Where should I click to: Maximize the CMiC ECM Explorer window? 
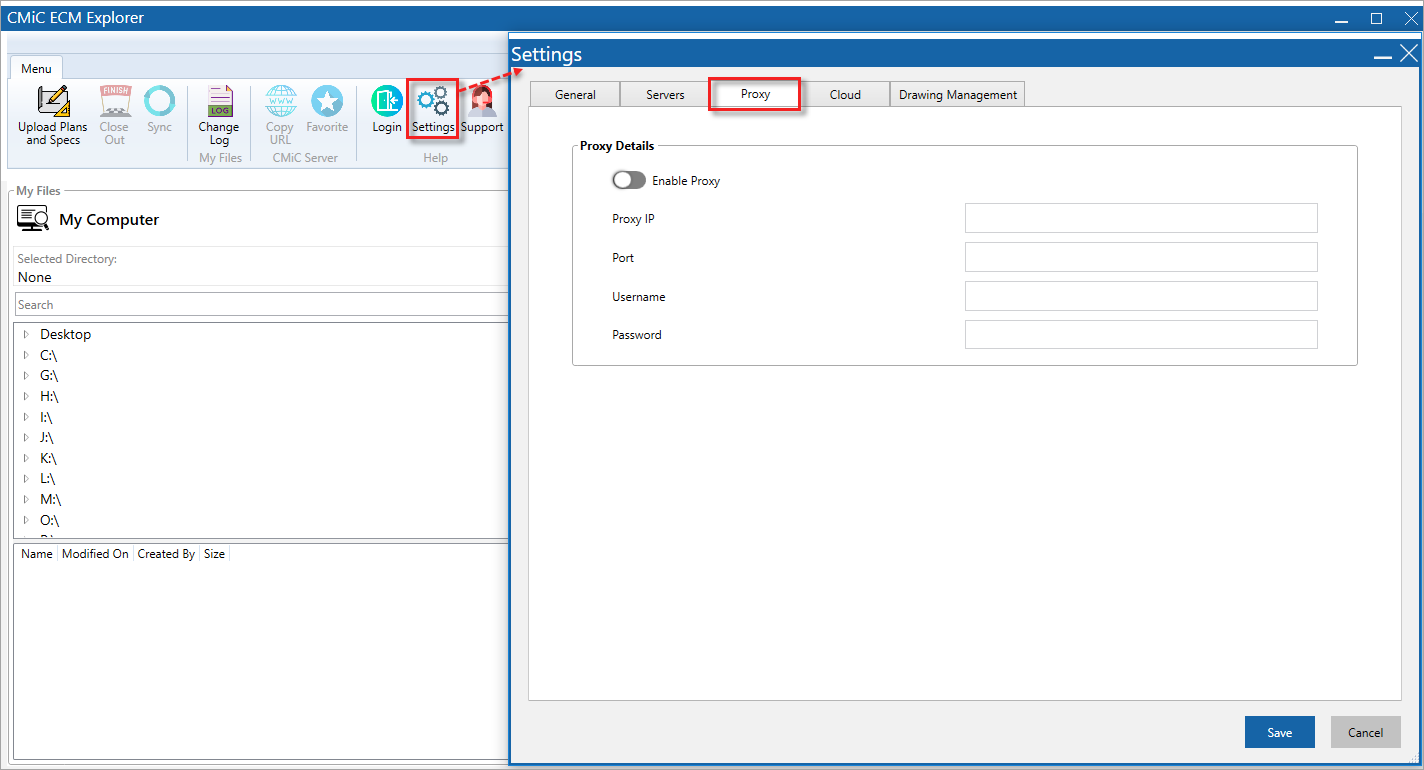point(1376,18)
